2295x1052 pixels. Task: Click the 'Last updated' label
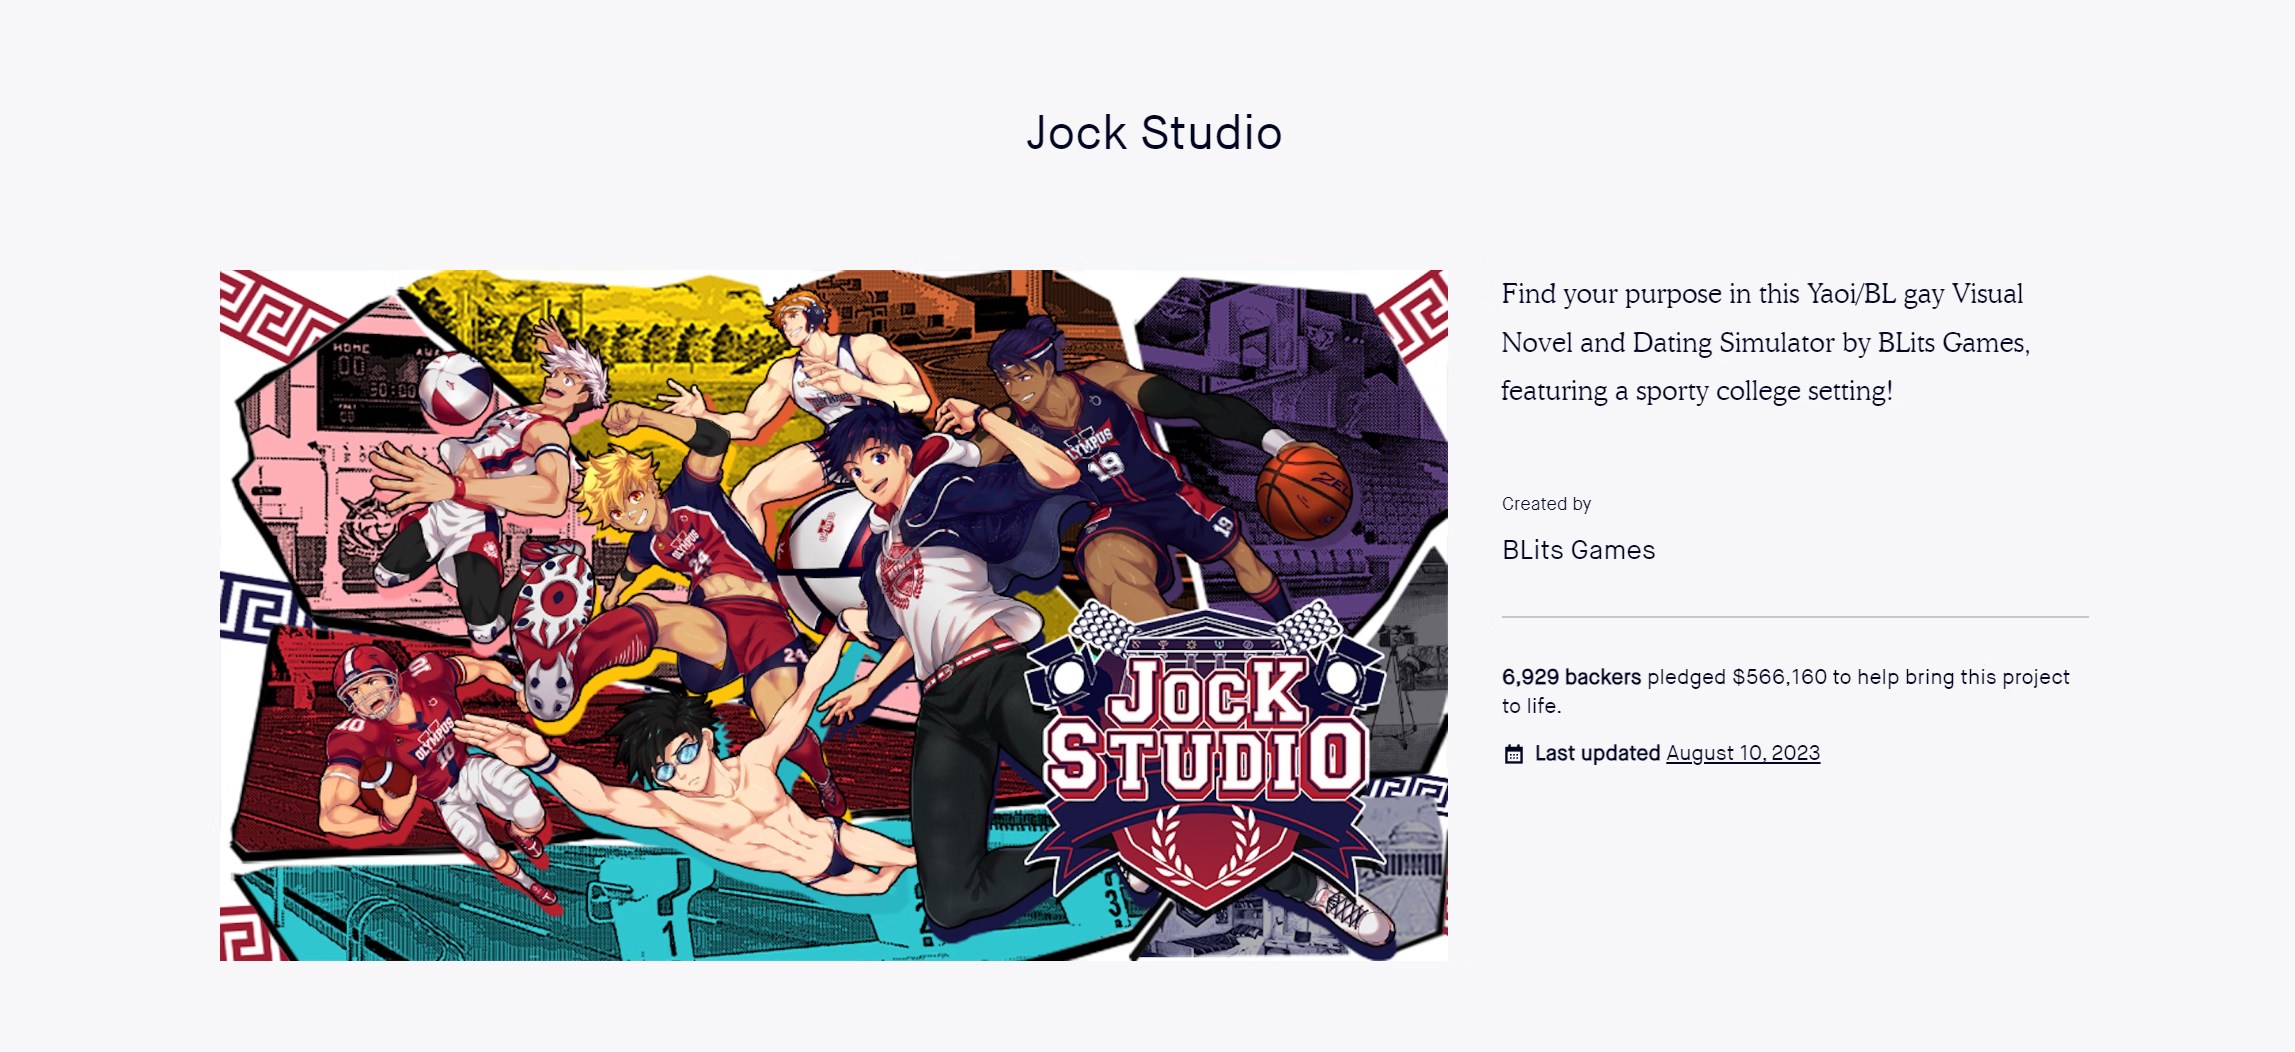coord(1597,753)
